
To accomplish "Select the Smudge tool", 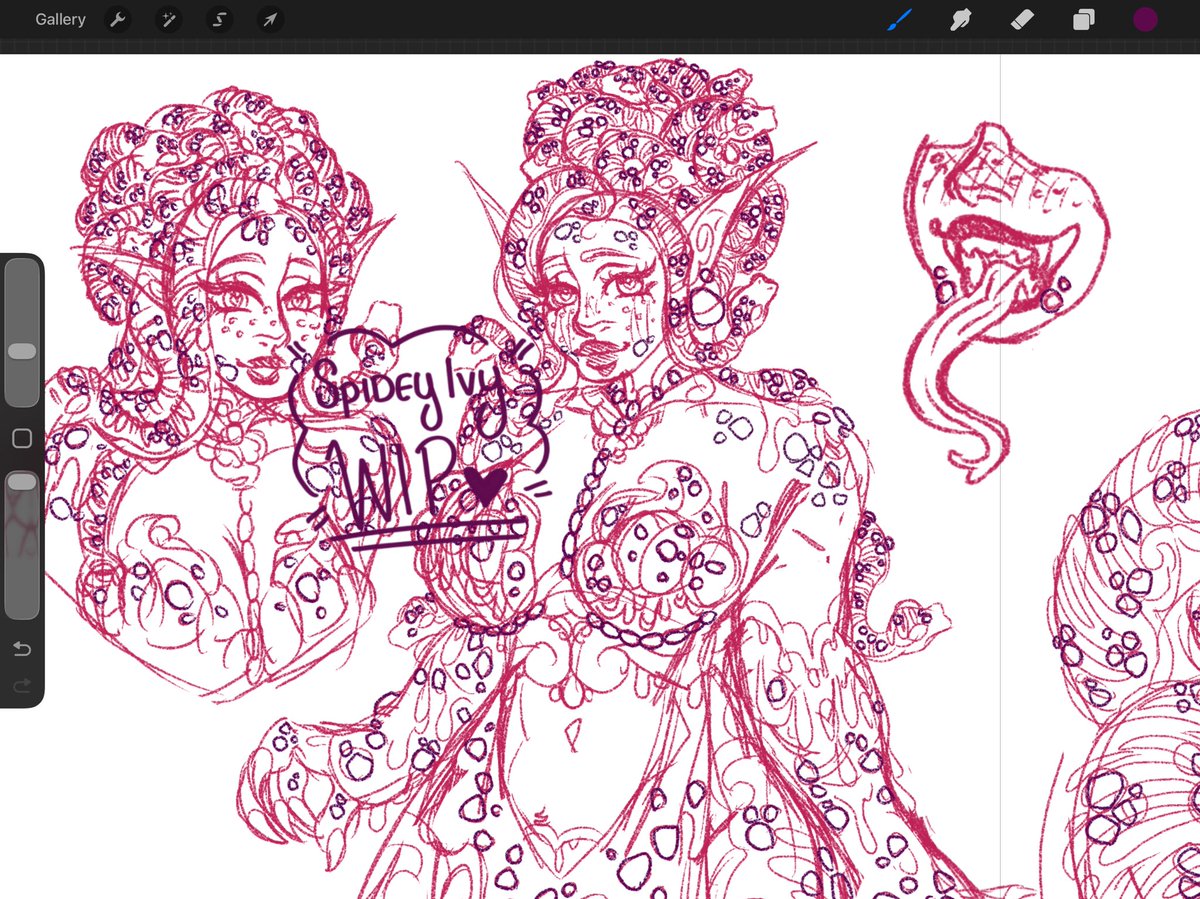I will pyautogui.click(x=961, y=19).
